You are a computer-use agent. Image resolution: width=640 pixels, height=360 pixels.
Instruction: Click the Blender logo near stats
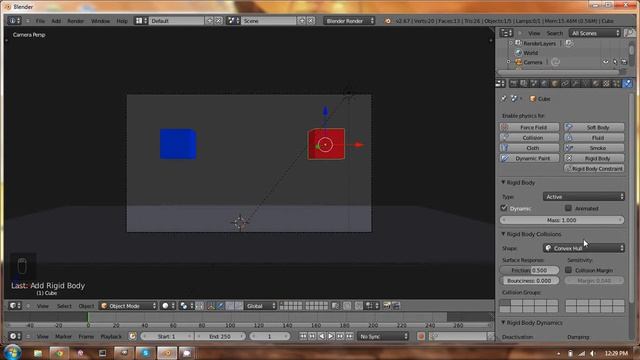[x=387, y=21]
